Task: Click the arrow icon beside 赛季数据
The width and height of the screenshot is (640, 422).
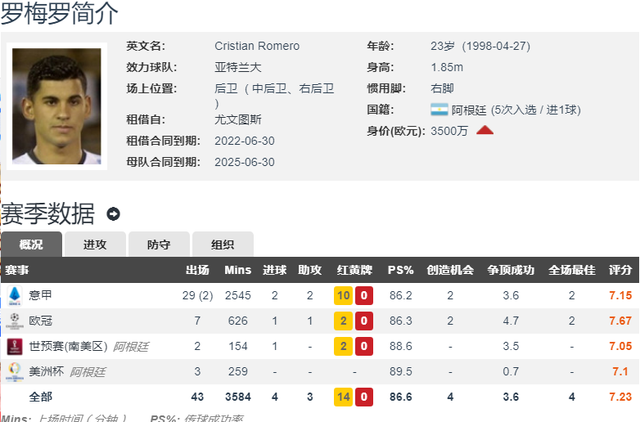Action: (x=113, y=214)
